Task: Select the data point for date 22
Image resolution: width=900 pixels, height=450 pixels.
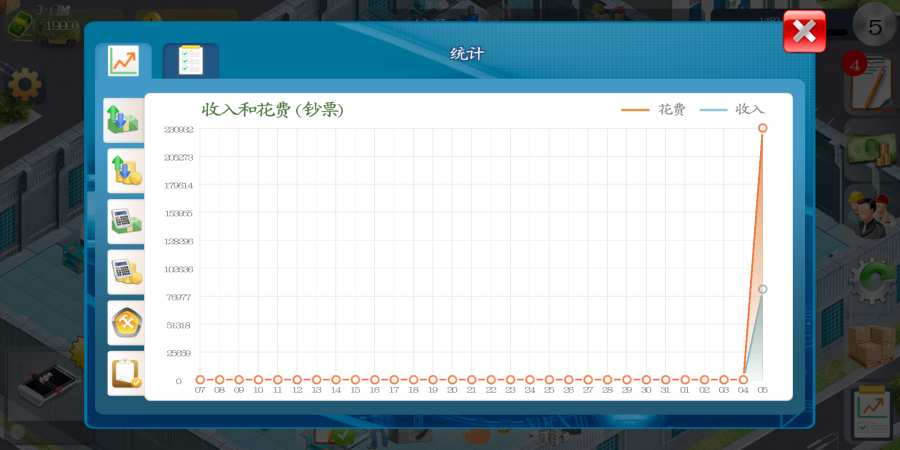Action: (x=491, y=379)
